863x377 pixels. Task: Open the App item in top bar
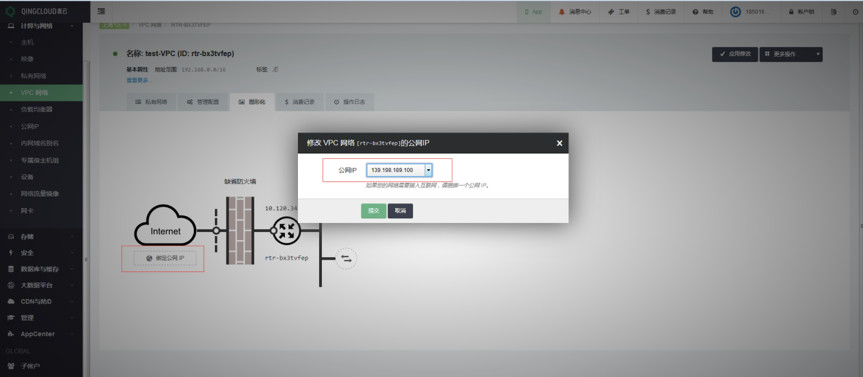tap(533, 12)
